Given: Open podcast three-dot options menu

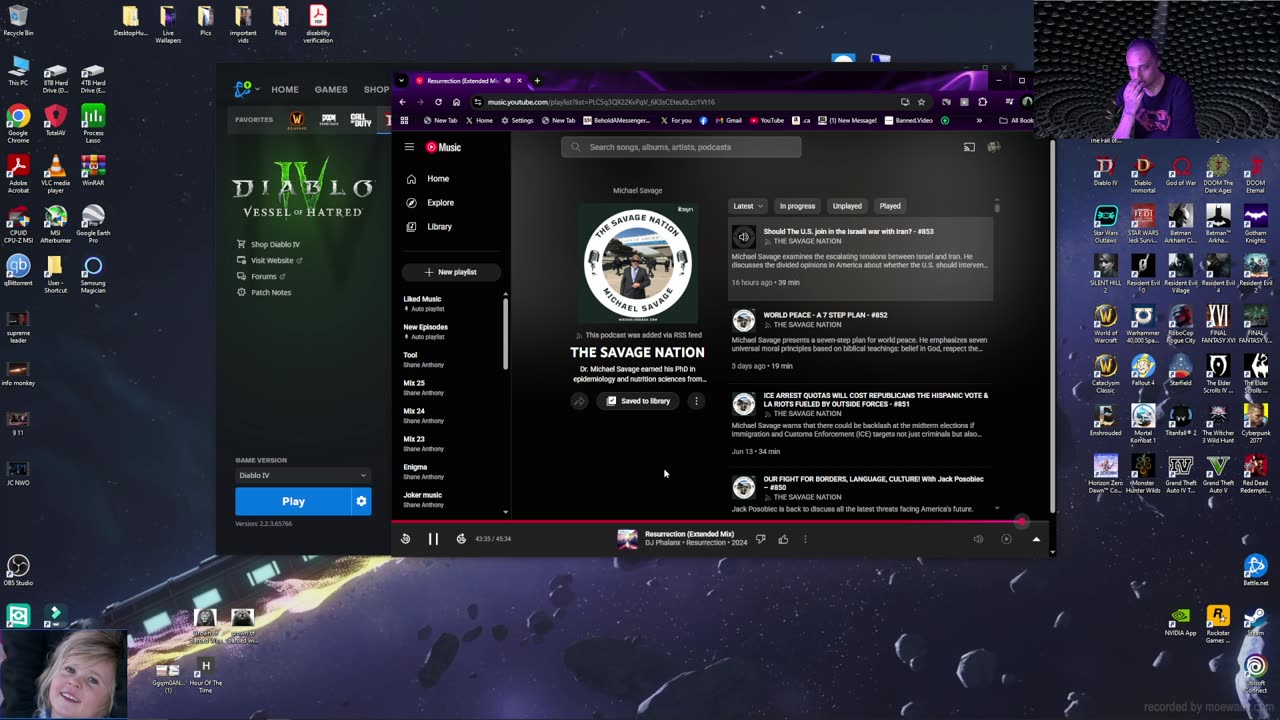Looking at the screenshot, I should 696,401.
